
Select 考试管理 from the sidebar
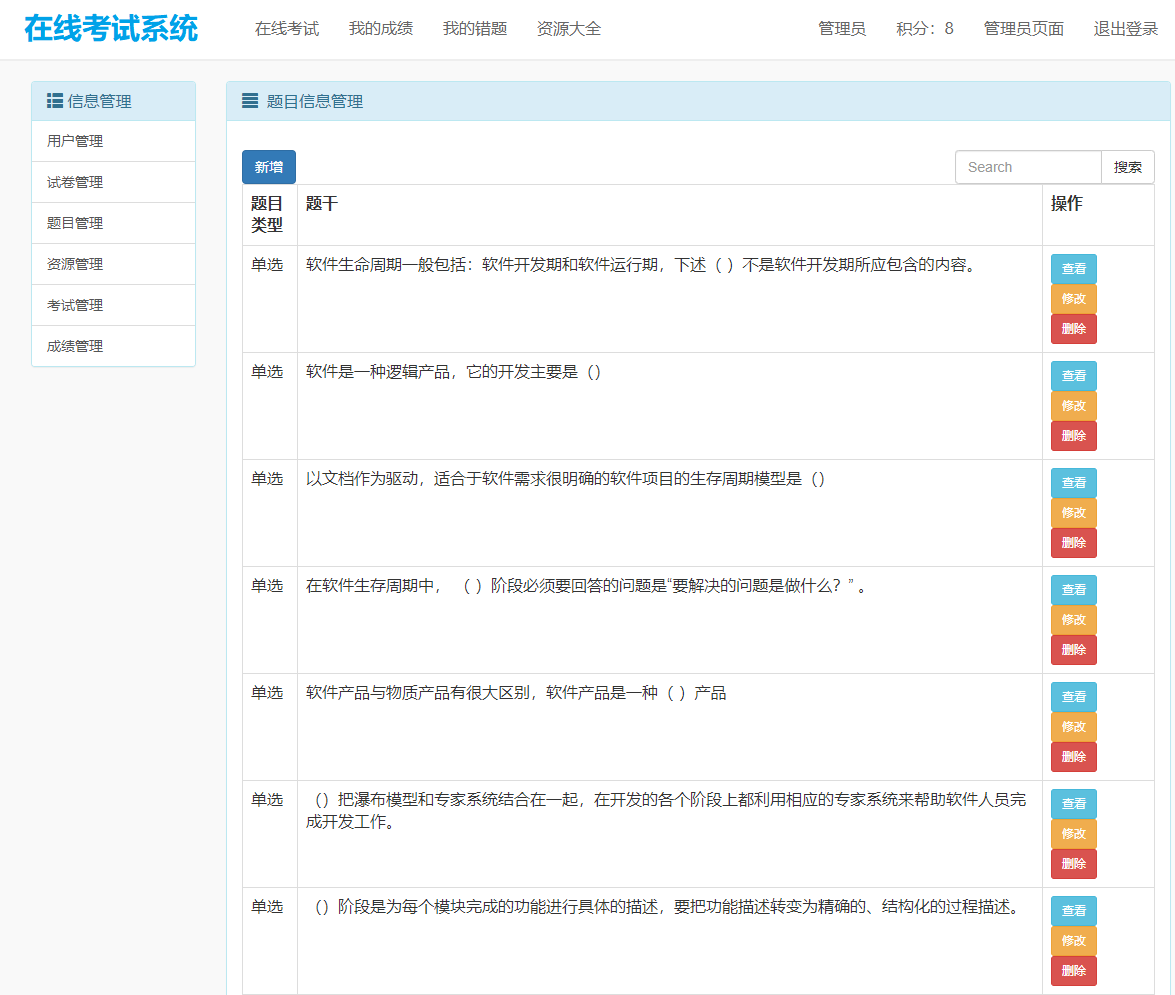click(x=113, y=304)
